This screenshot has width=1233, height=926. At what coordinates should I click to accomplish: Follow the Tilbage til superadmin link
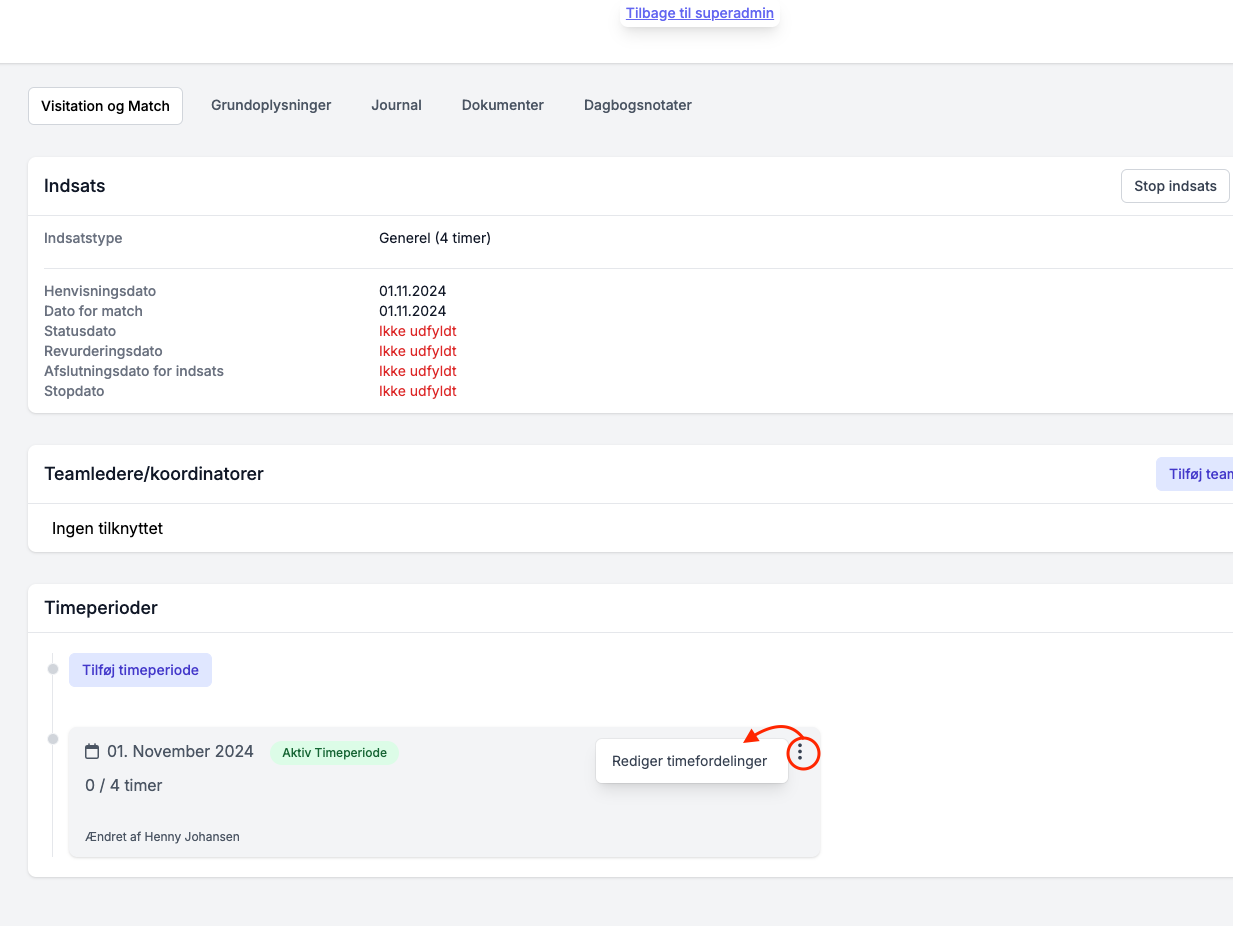(x=700, y=13)
